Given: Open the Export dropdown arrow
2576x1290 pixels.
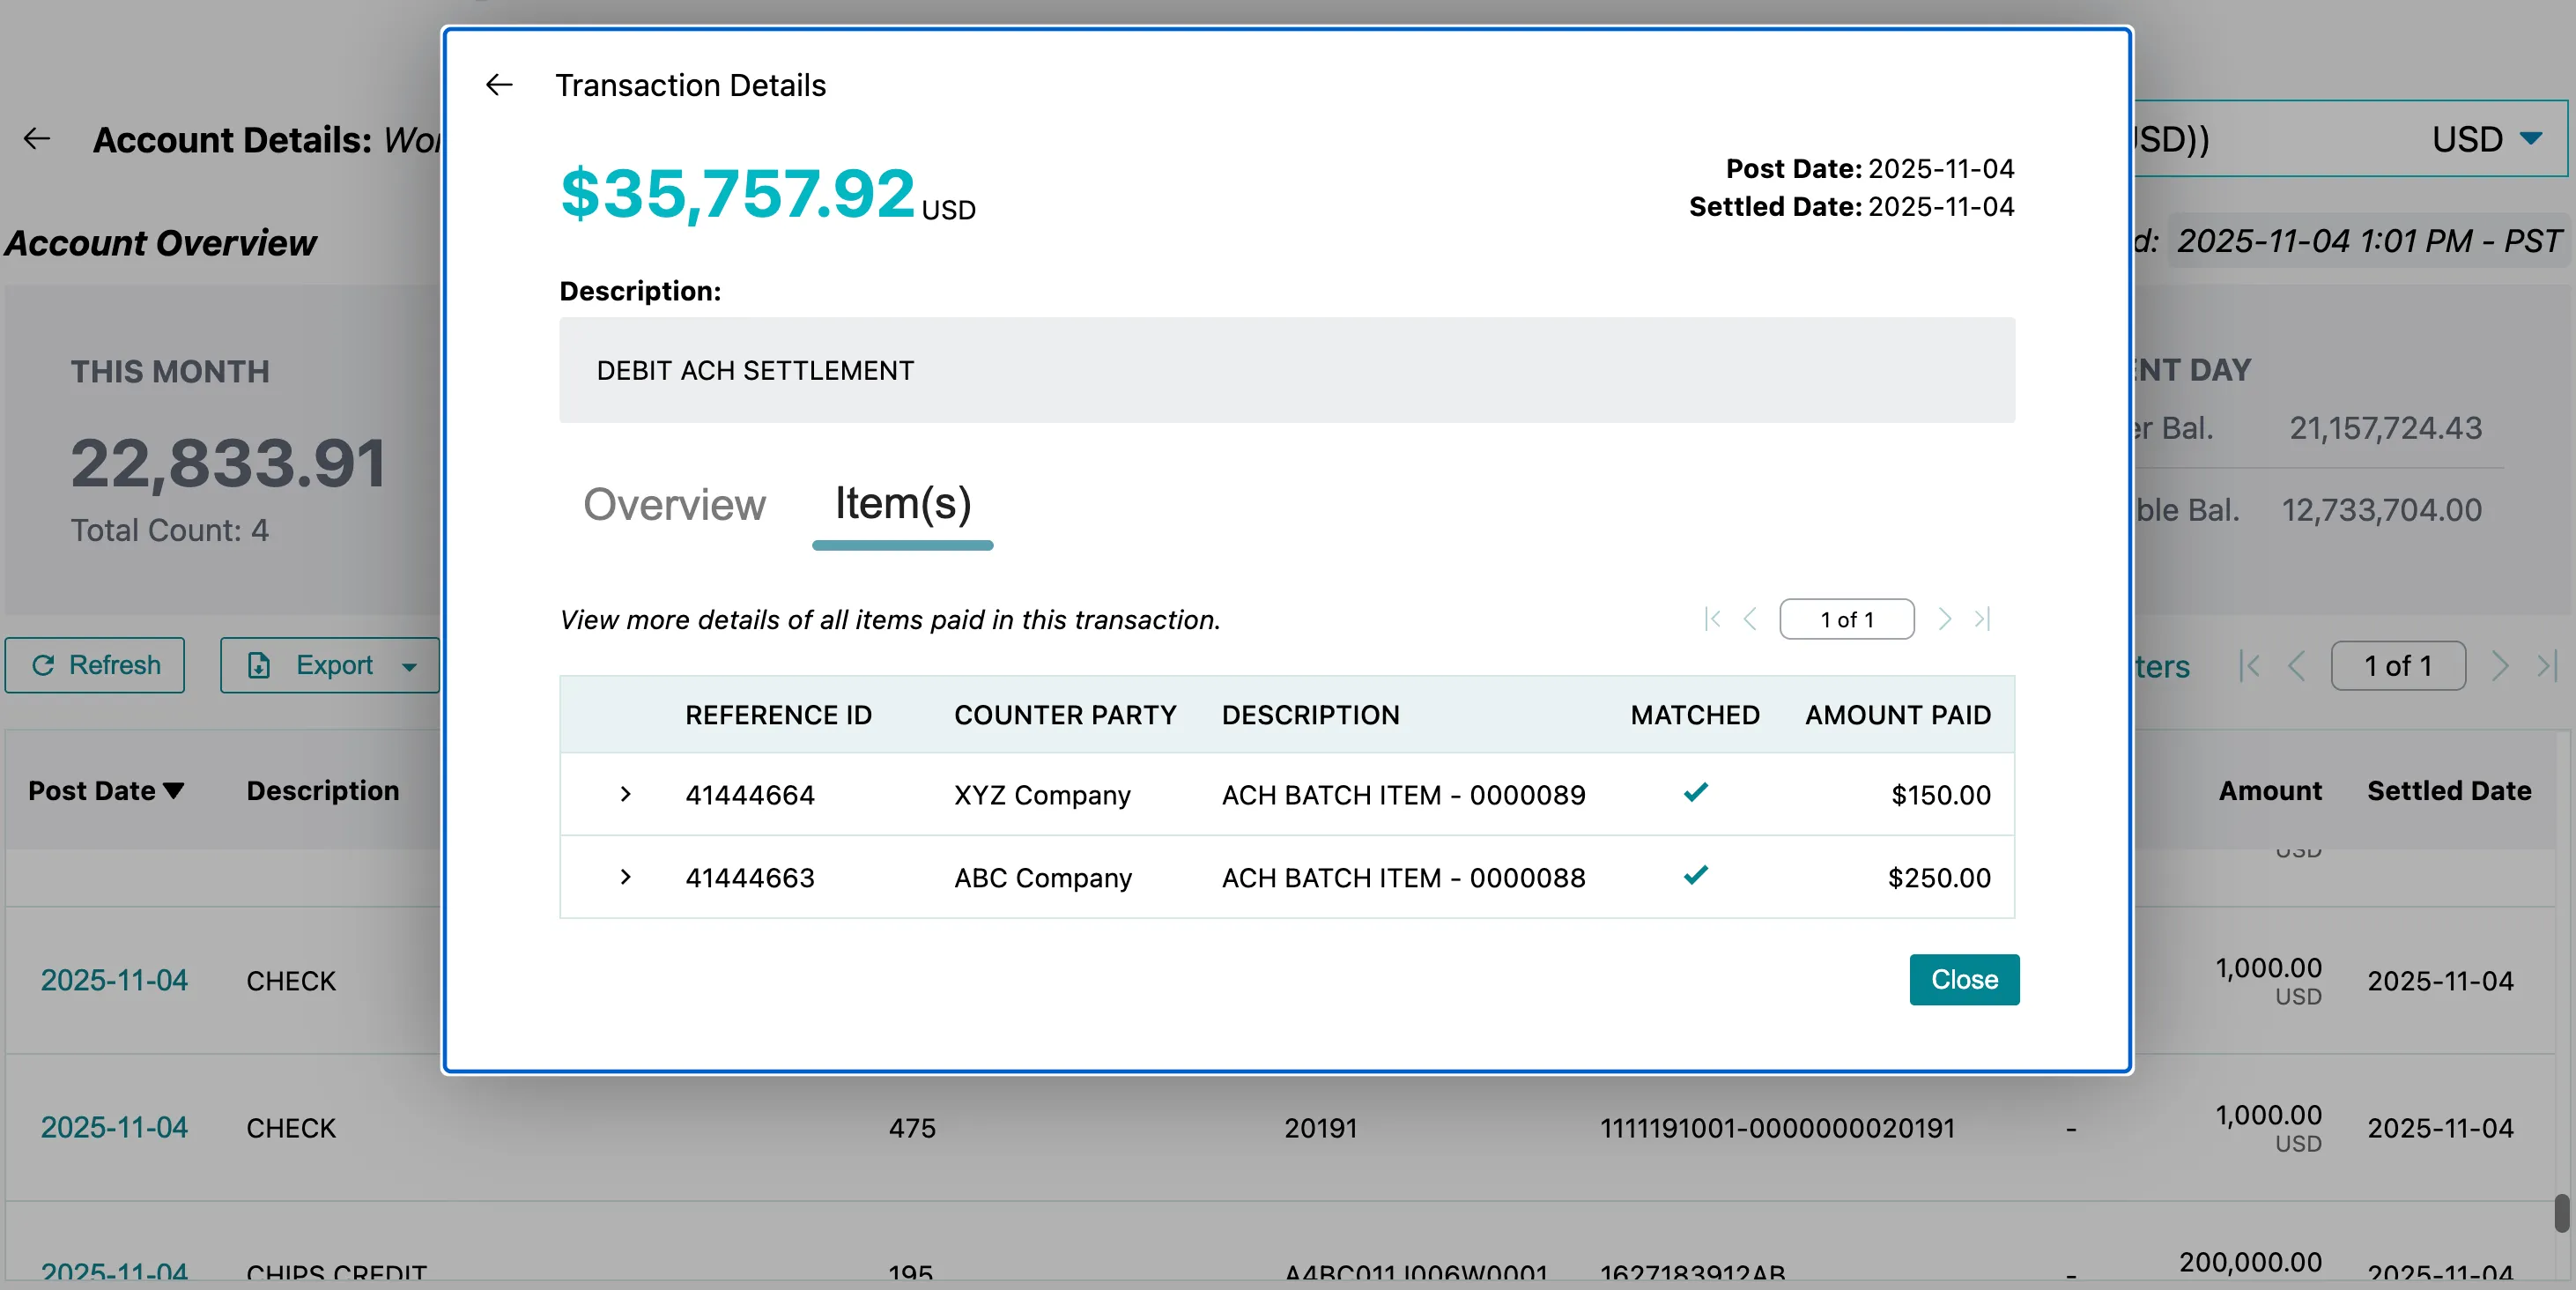Looking at the screenshot, I should 409,667.
